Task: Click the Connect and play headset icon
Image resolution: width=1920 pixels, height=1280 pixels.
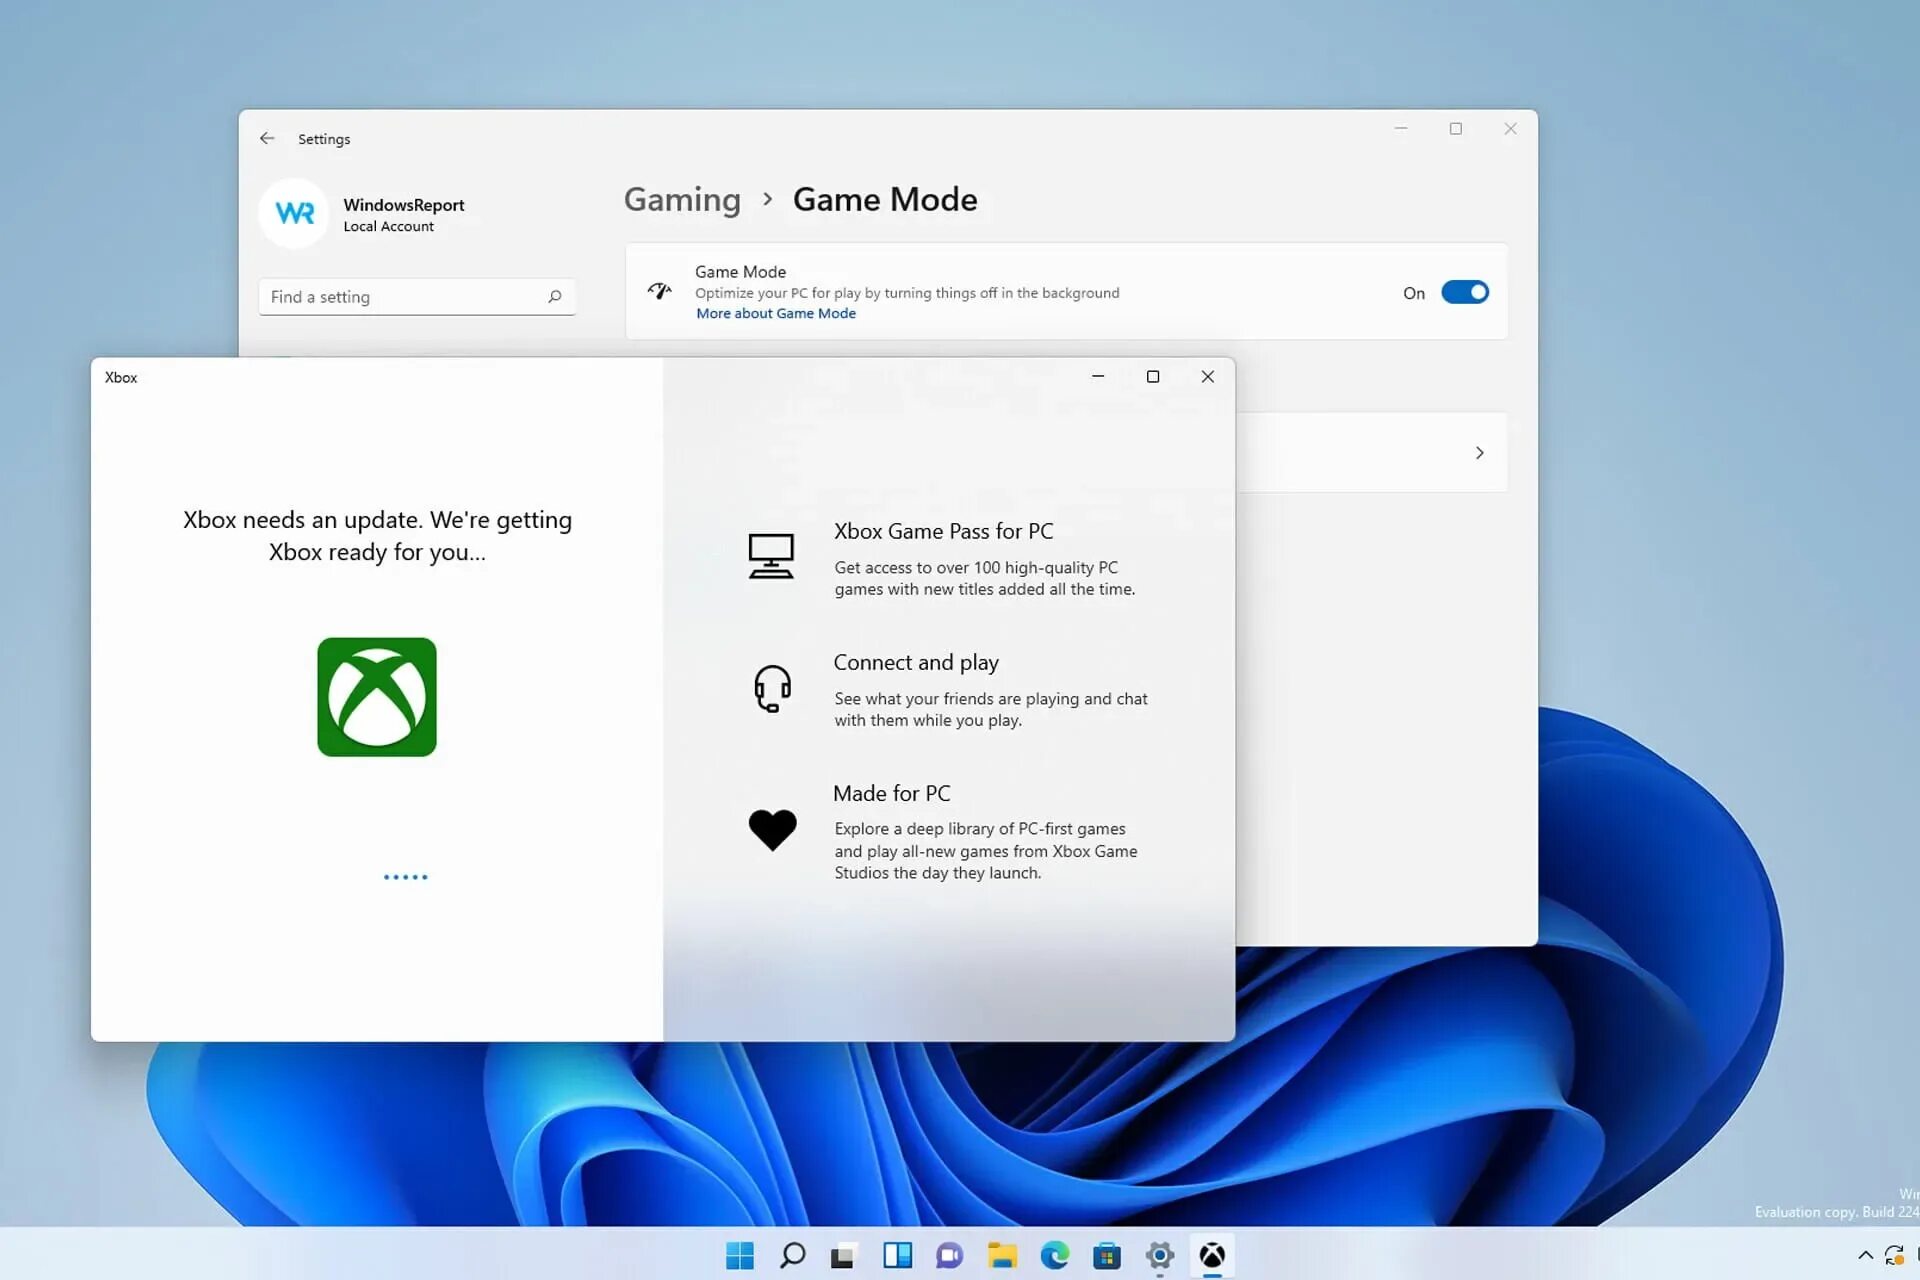Action: [x=772, y=688]
